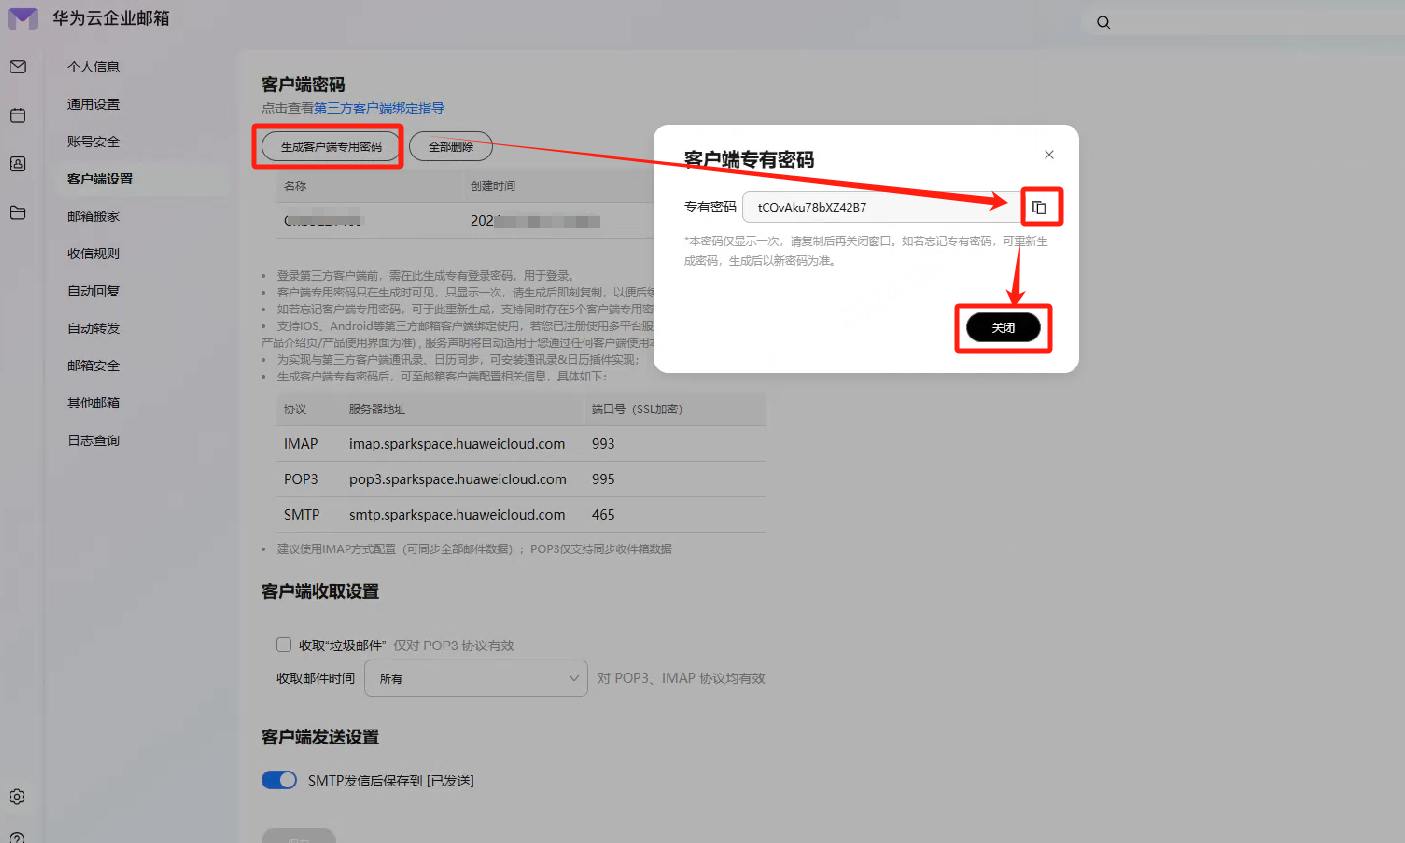The image size is (1405, 843).
Task: Open 自动回复 in the settings menu
Action: tap(93, 291)
